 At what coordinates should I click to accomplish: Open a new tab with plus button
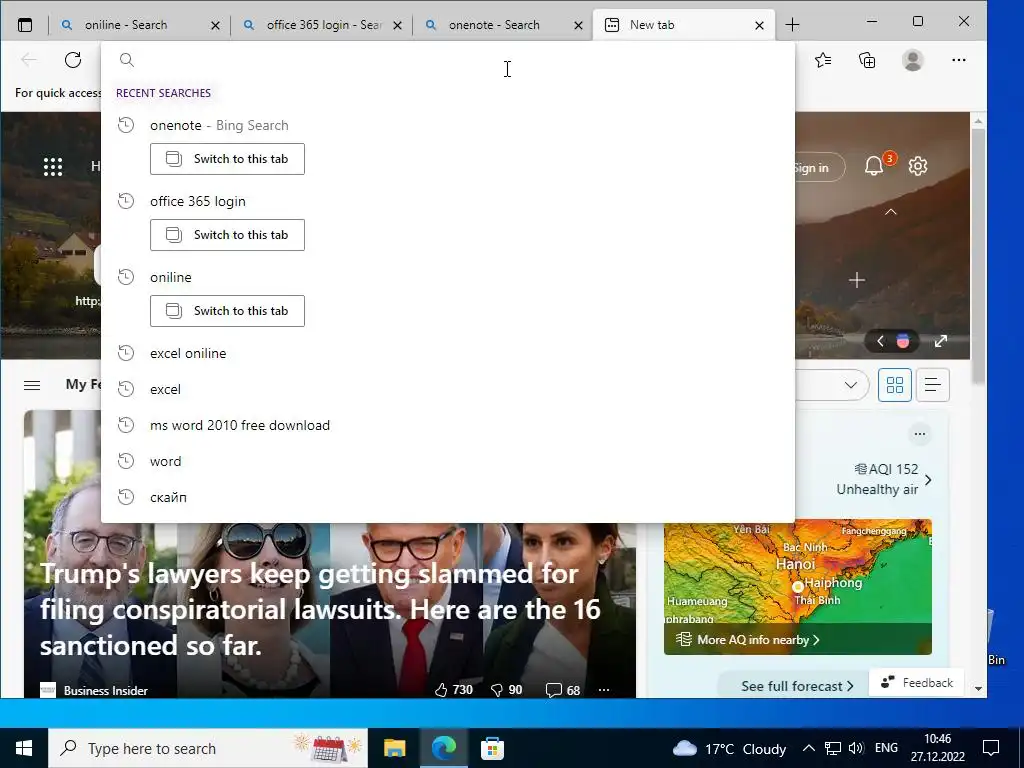792,25
